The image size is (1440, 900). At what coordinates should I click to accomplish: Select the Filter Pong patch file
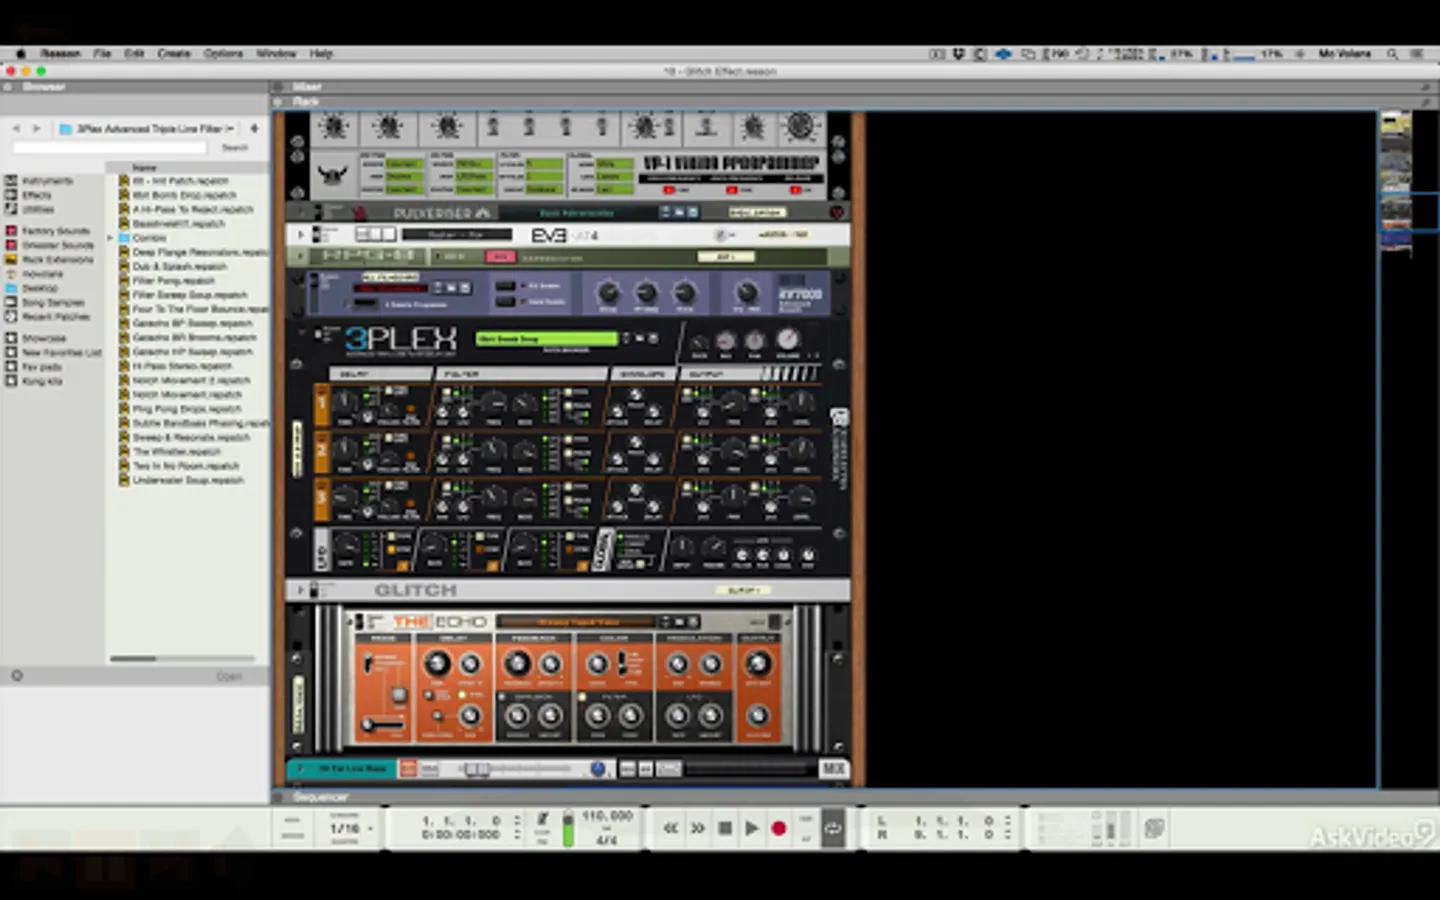174,281
